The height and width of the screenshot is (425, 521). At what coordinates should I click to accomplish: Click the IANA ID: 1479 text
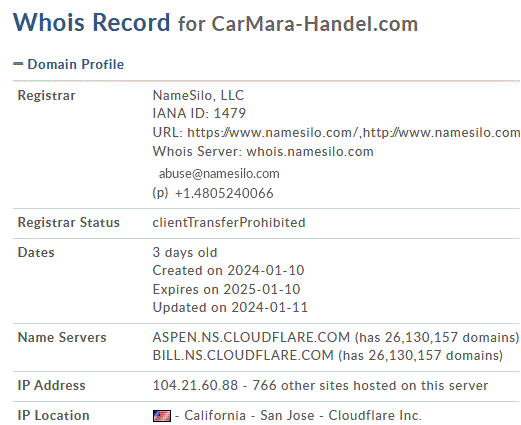pos(199,113)
